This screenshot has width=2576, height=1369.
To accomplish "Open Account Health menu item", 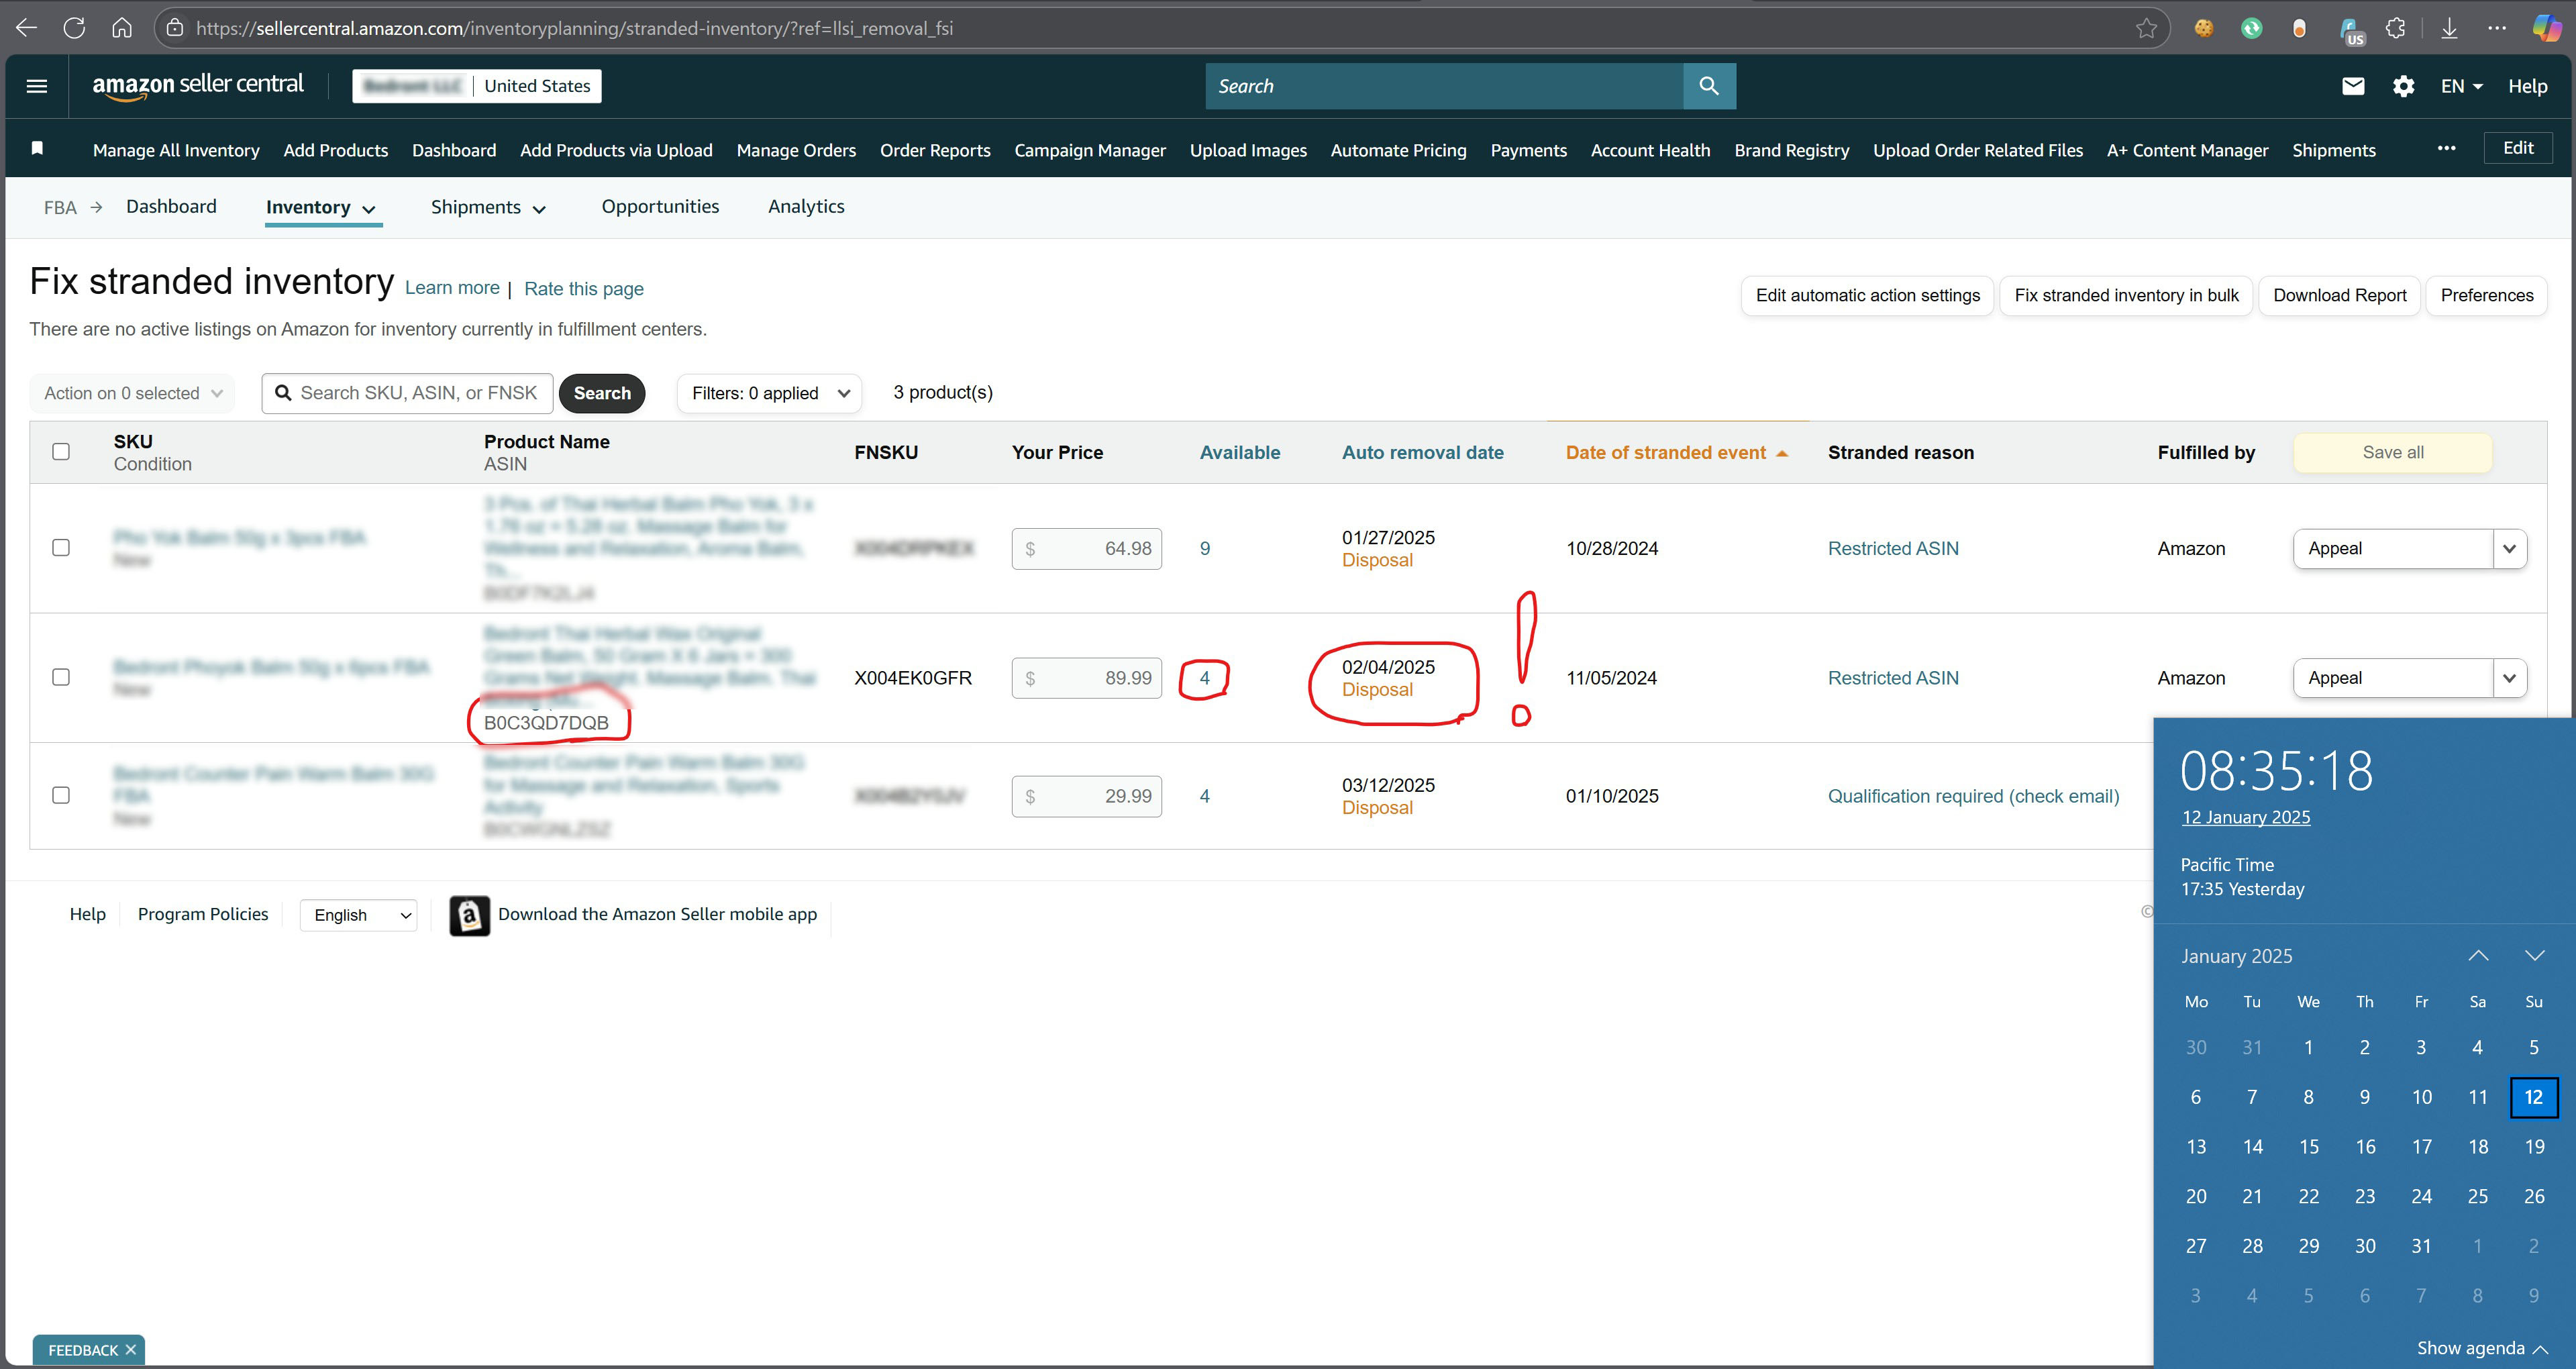I will (x=1650, y=150).
